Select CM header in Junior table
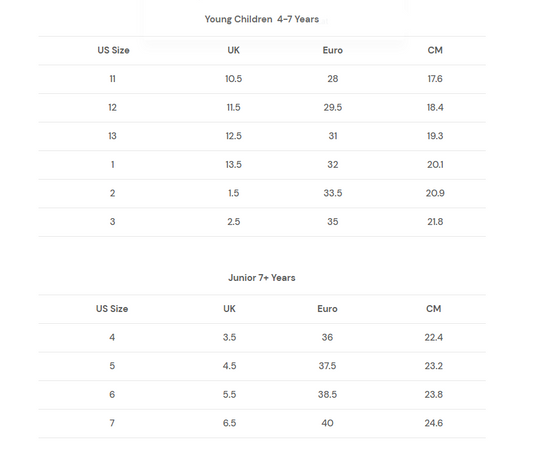The width and height of the screenshot is (533, 468). click(x=434, y=309)
